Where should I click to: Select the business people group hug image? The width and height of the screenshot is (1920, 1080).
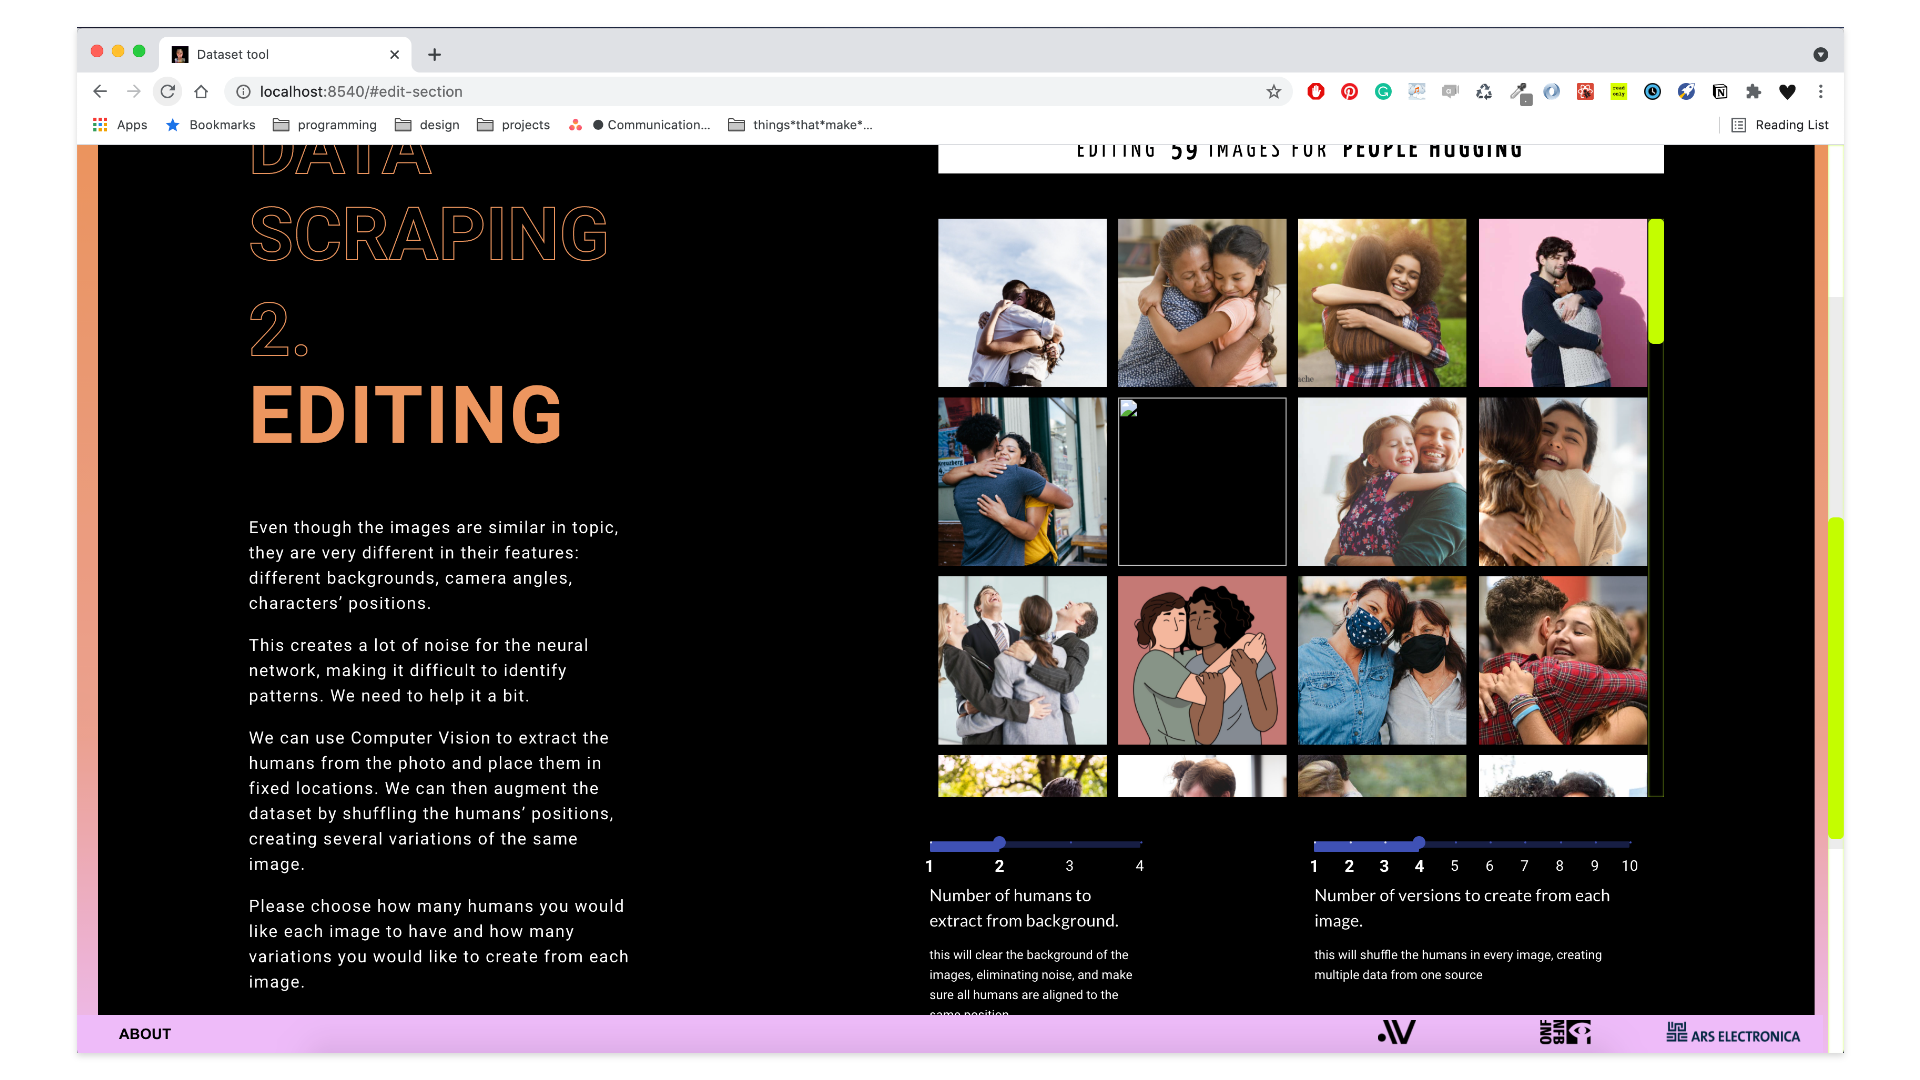click(x=1022, y=660)
